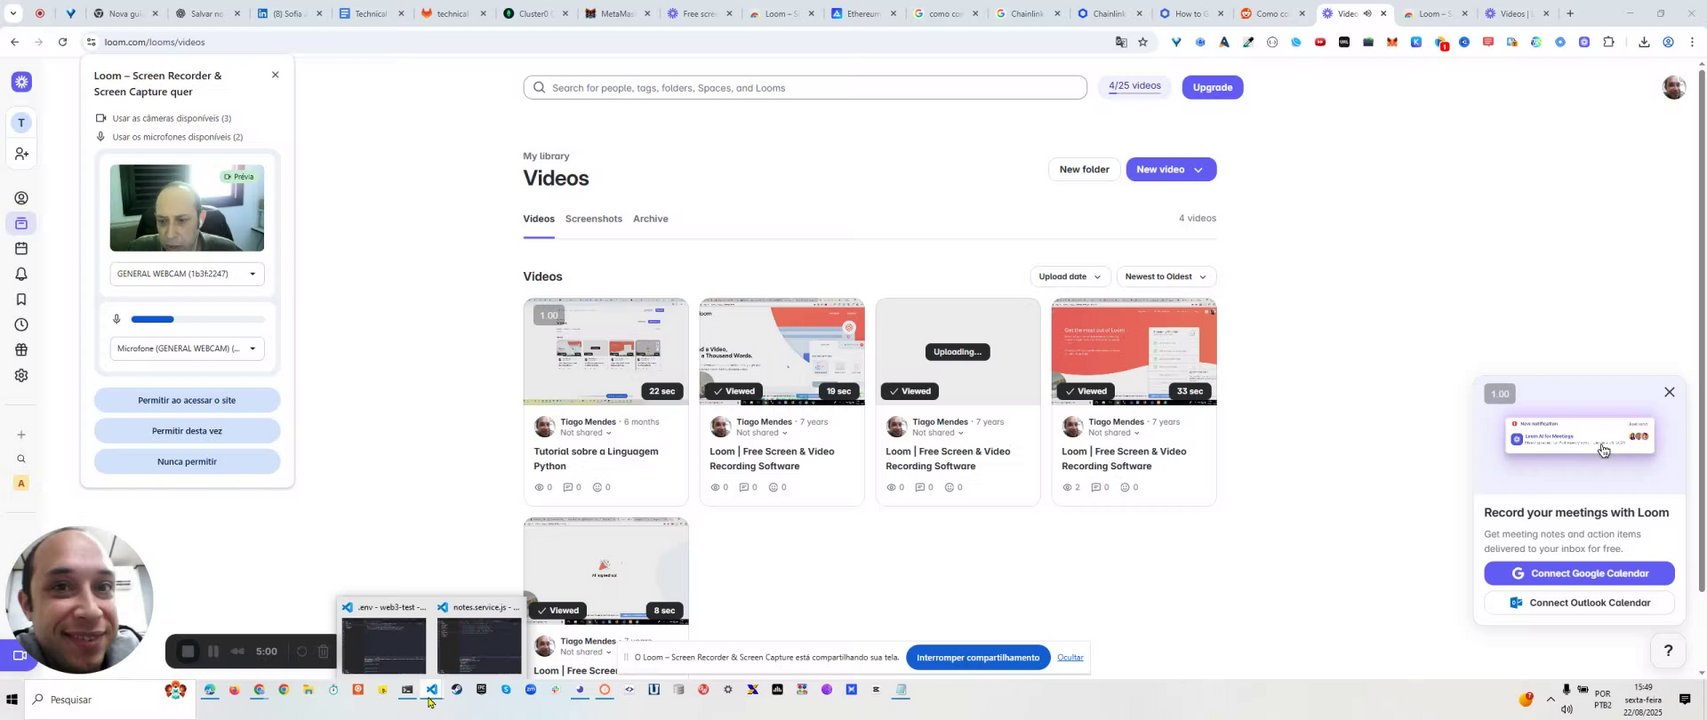This screenshot has width=1707, height=720.
Task: Open Steam from the taskbar
Action: point(457,690)
